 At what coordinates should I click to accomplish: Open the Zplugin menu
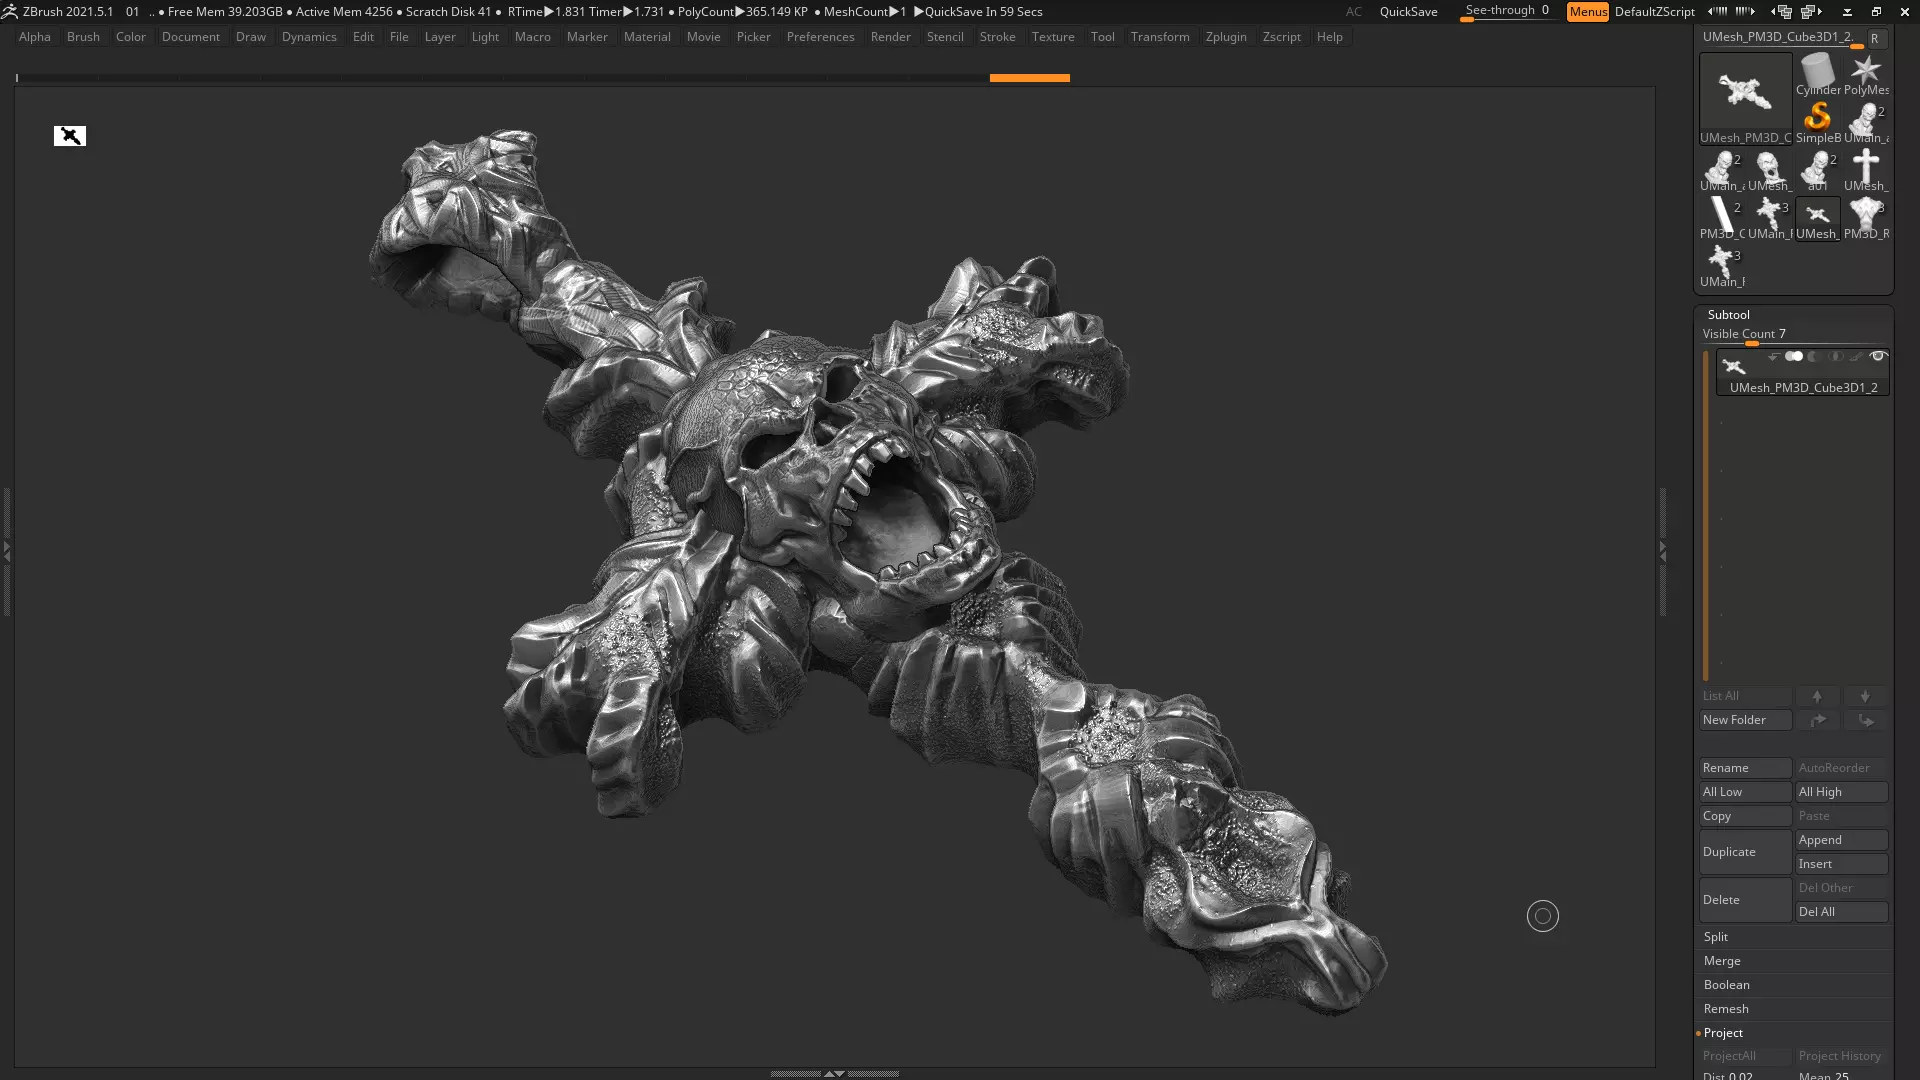pos(1225,37)
